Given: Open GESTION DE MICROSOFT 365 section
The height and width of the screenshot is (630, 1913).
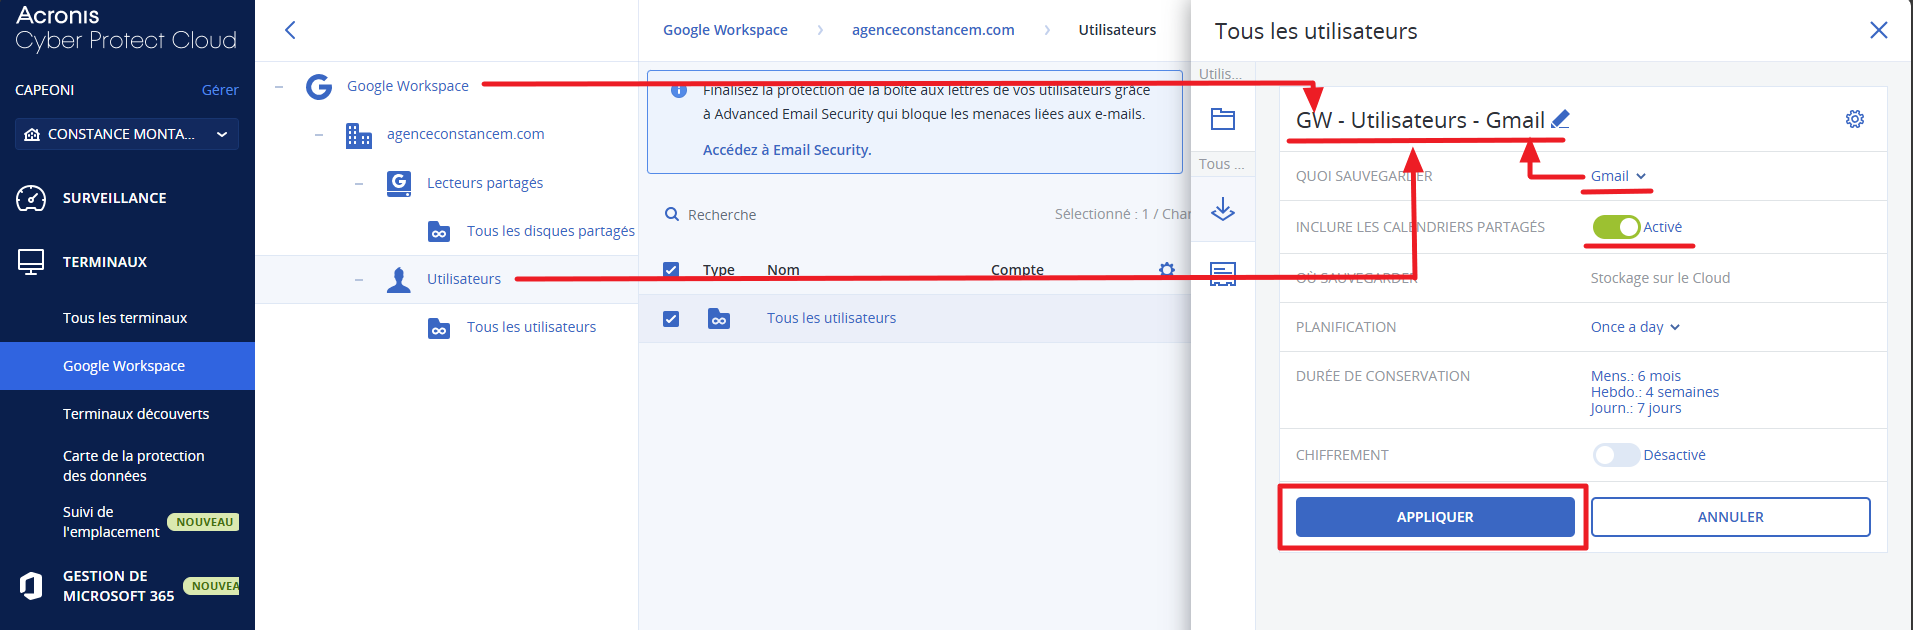Looking at the screenshot, I should pos(118,586).
